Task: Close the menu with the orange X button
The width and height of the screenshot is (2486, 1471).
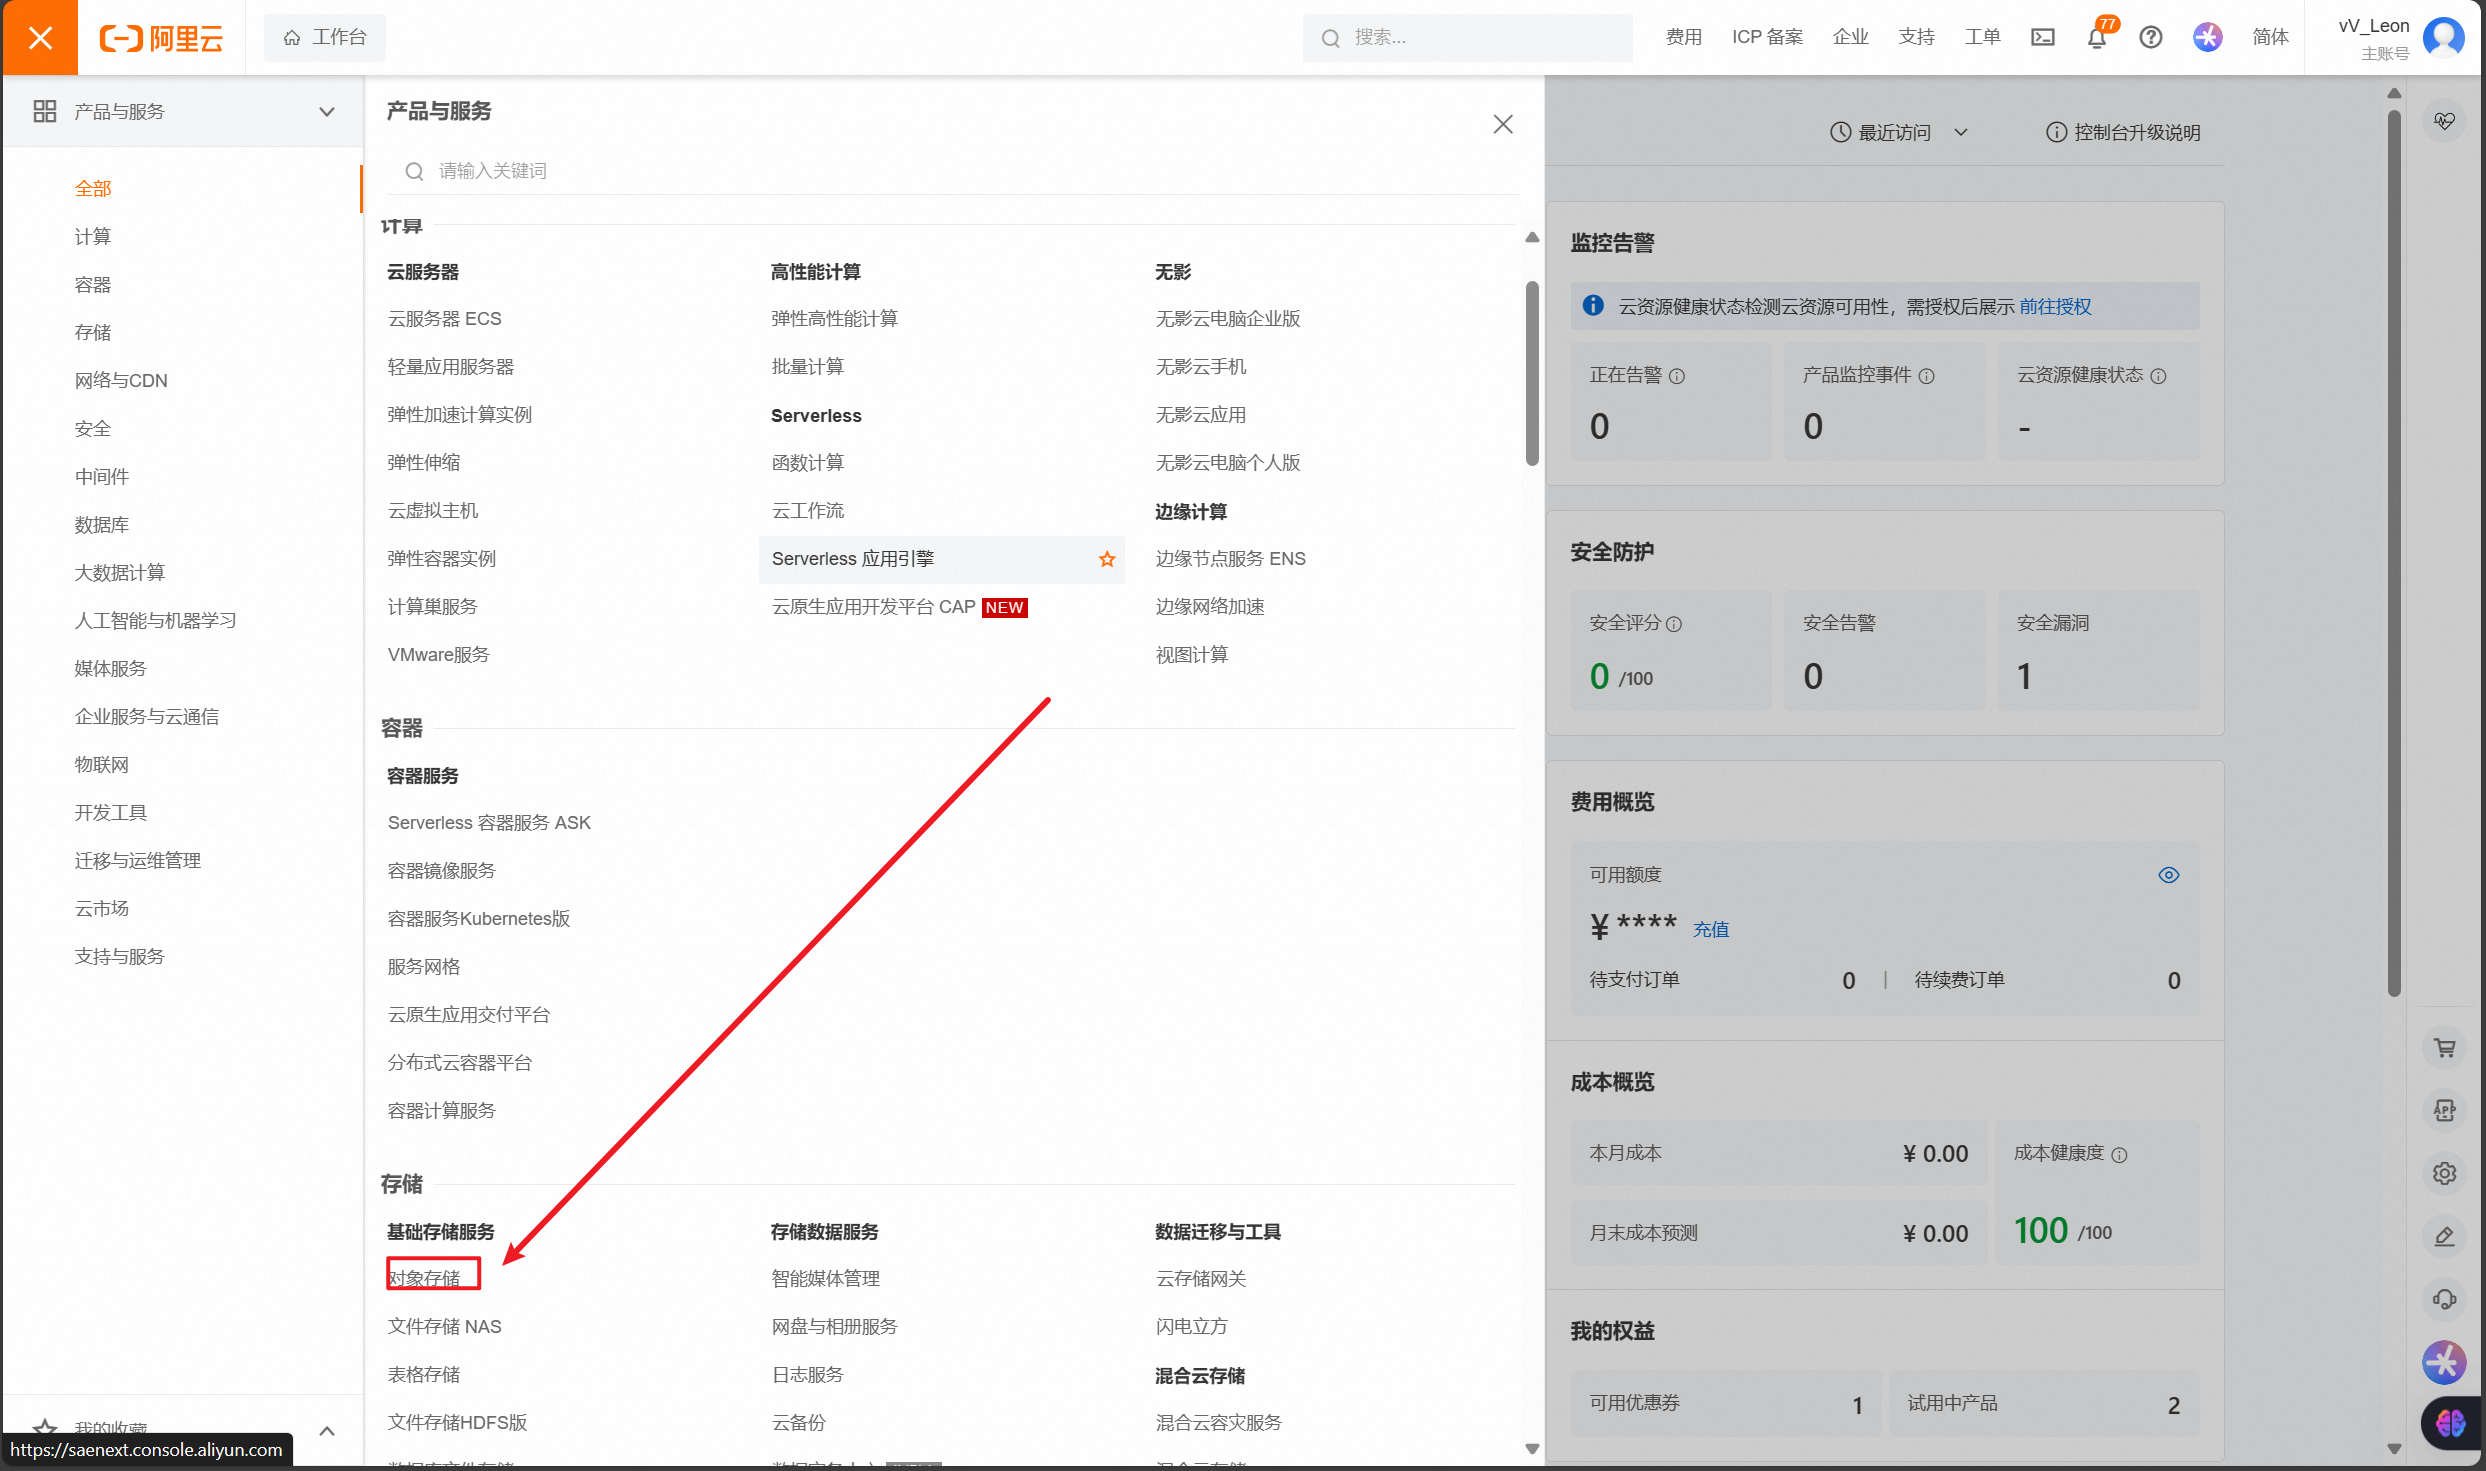Action: [40, 38]
